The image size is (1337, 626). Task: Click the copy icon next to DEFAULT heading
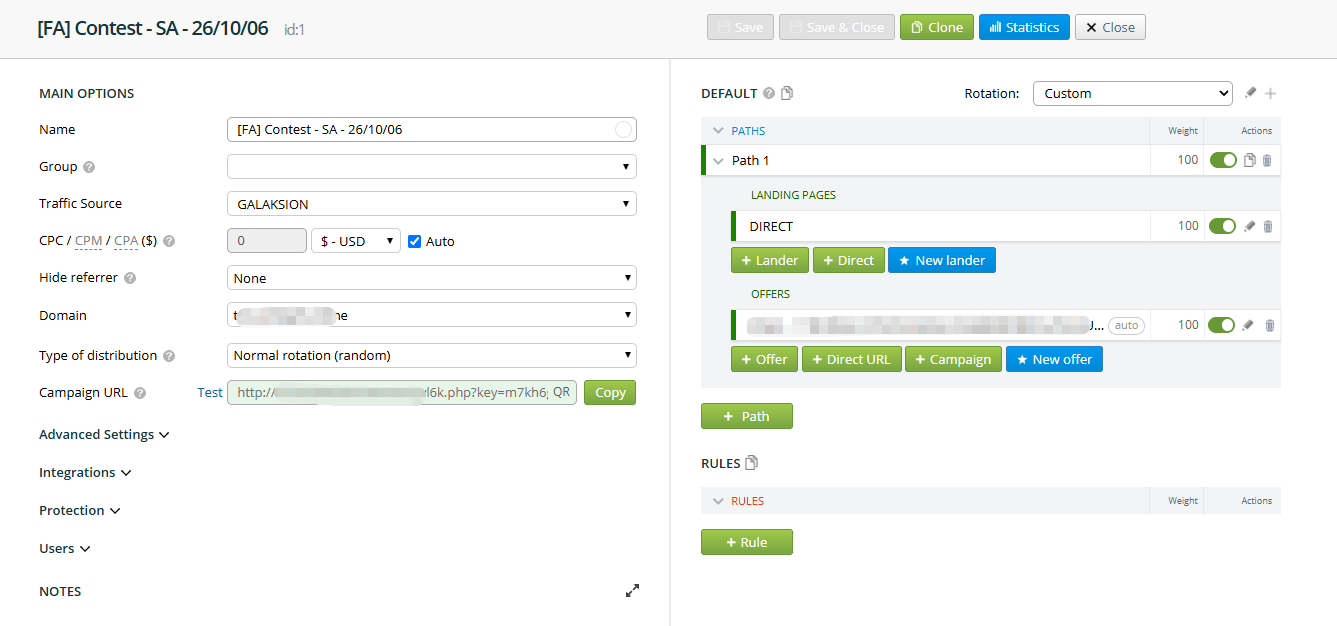(787, 93)
